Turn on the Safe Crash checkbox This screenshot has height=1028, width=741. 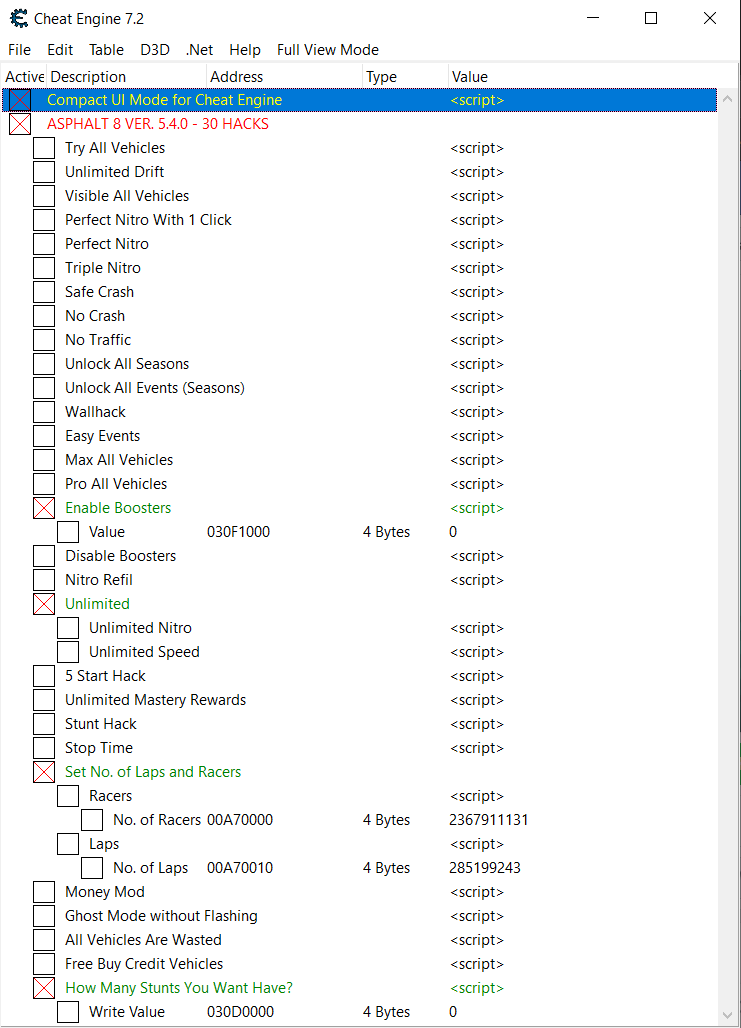(44, 292)
